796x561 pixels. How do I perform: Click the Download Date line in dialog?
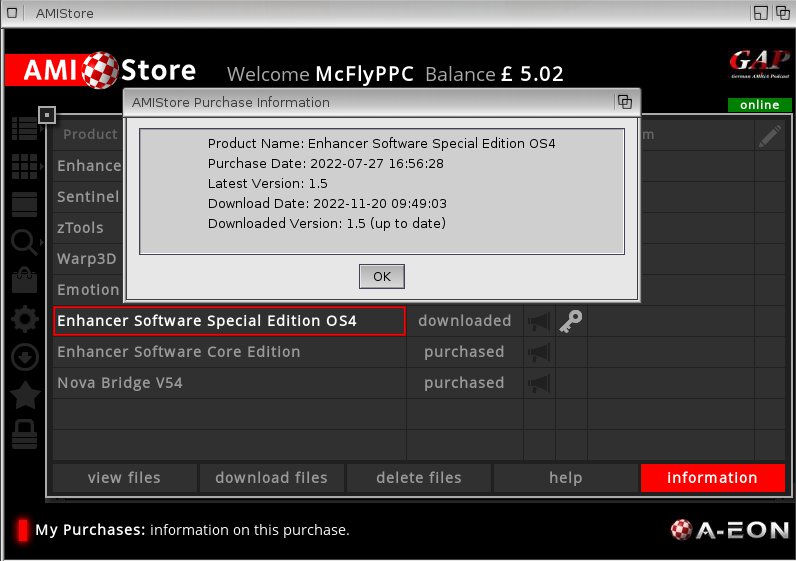coord(327,204)
